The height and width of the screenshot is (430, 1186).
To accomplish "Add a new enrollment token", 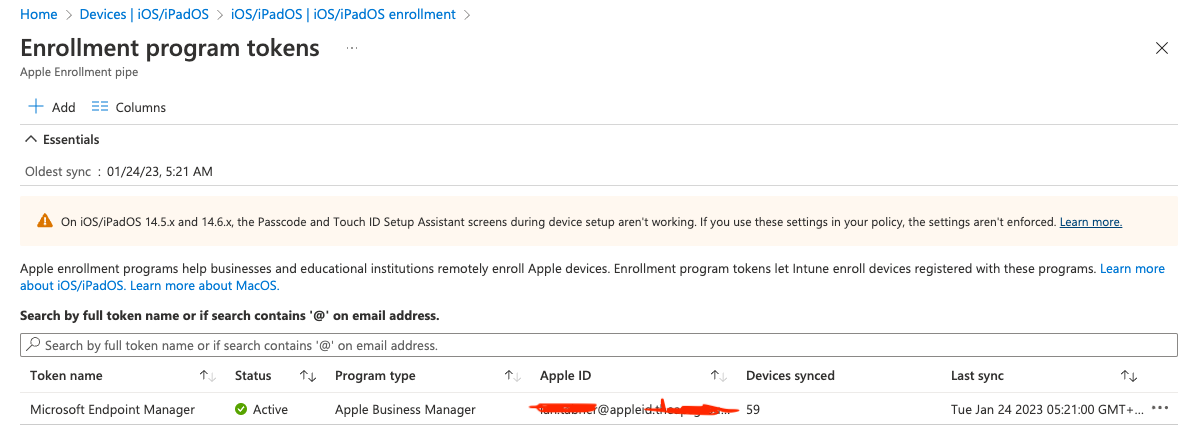I will (x=51, y=107).
